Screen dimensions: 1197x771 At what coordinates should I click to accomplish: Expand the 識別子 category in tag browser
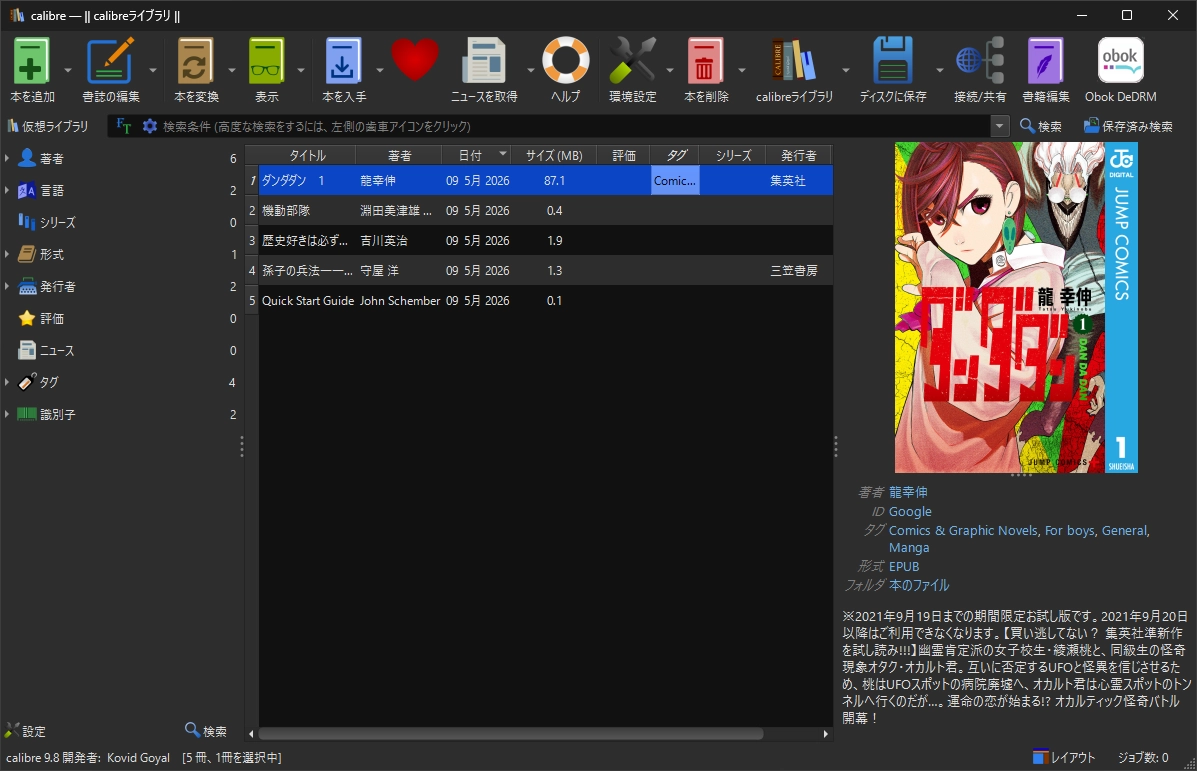click(7, 414)
